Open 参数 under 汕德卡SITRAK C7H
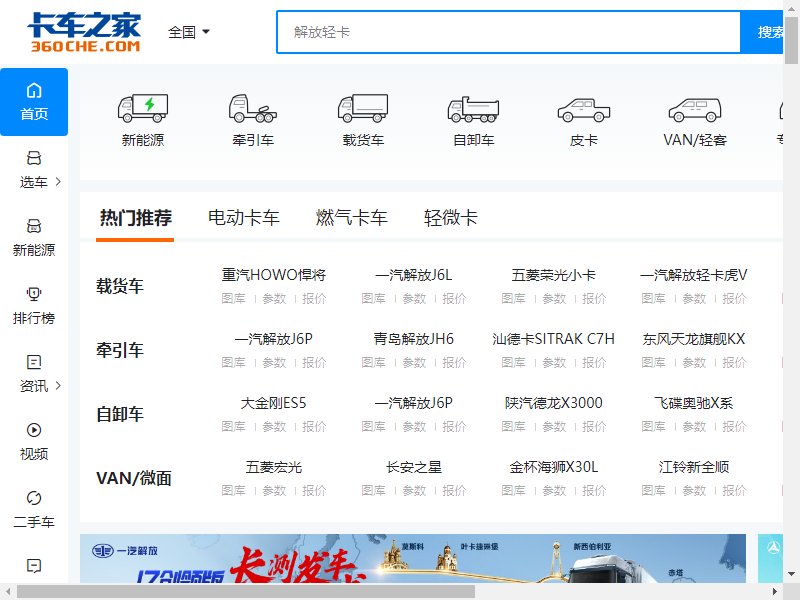Image resolution: width=800 pixels, height=600 pixels. 554,362
